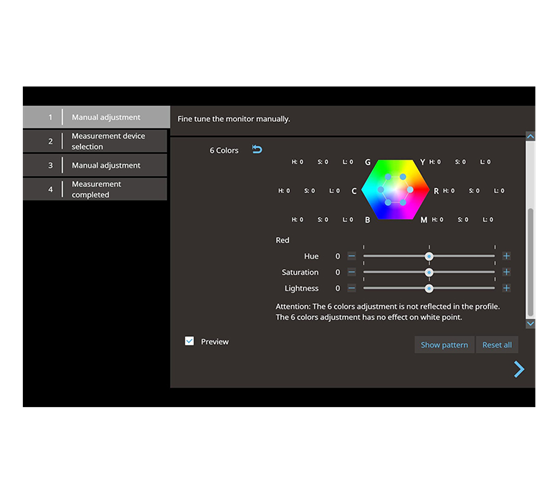This screenshot has width=560, height=493.
Task: Decrease Hue with the minus button
Action: coord(351,256)
